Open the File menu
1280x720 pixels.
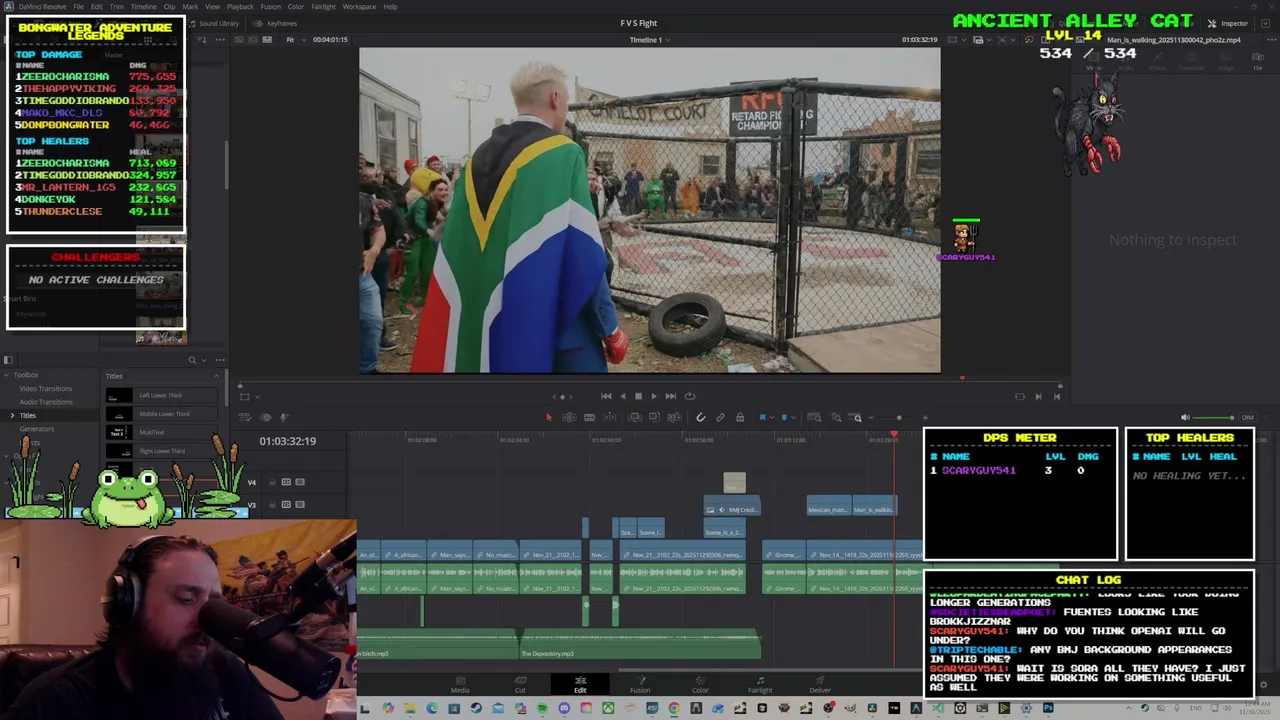pos(78,7)
